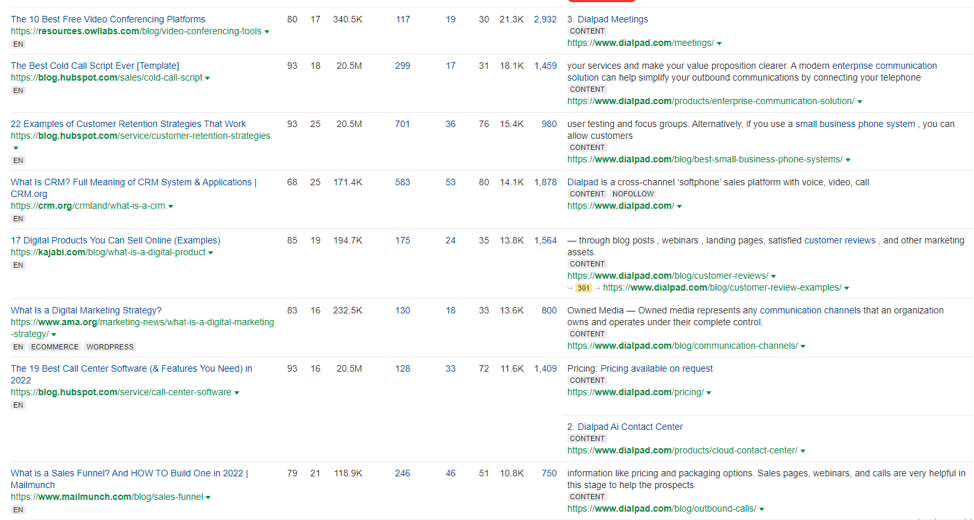Open '17 Digital Products You Can Sell Online' title
Image resolution: width=974 pixels, height=520 pixels.
point(116,240)
